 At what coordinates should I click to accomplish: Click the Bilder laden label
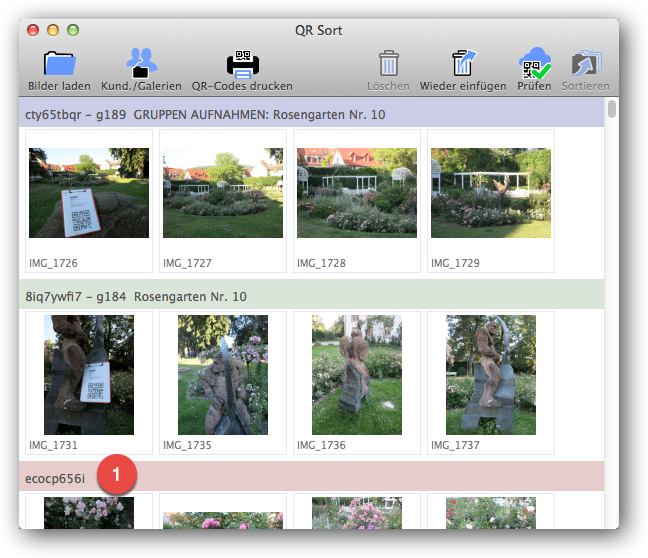tap(59, 86)
